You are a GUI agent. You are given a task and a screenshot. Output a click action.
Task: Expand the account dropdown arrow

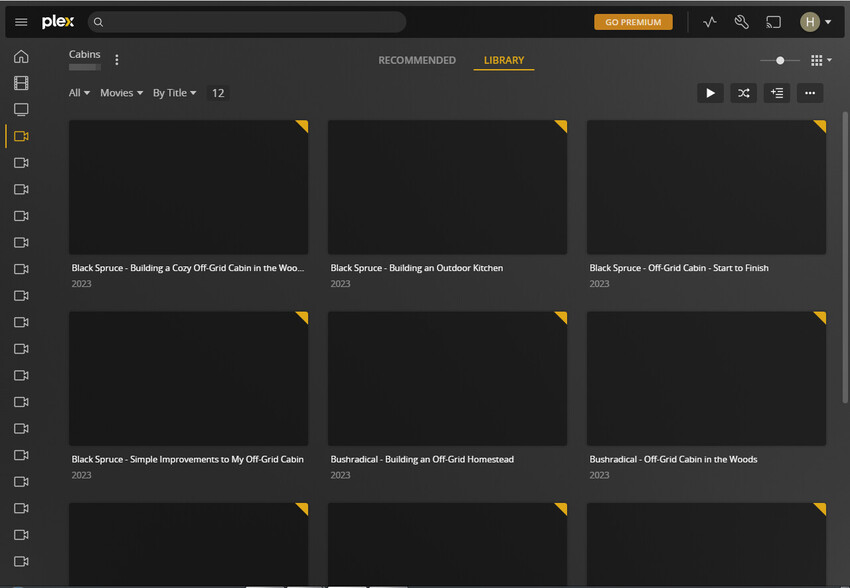[x=828, y=22]
